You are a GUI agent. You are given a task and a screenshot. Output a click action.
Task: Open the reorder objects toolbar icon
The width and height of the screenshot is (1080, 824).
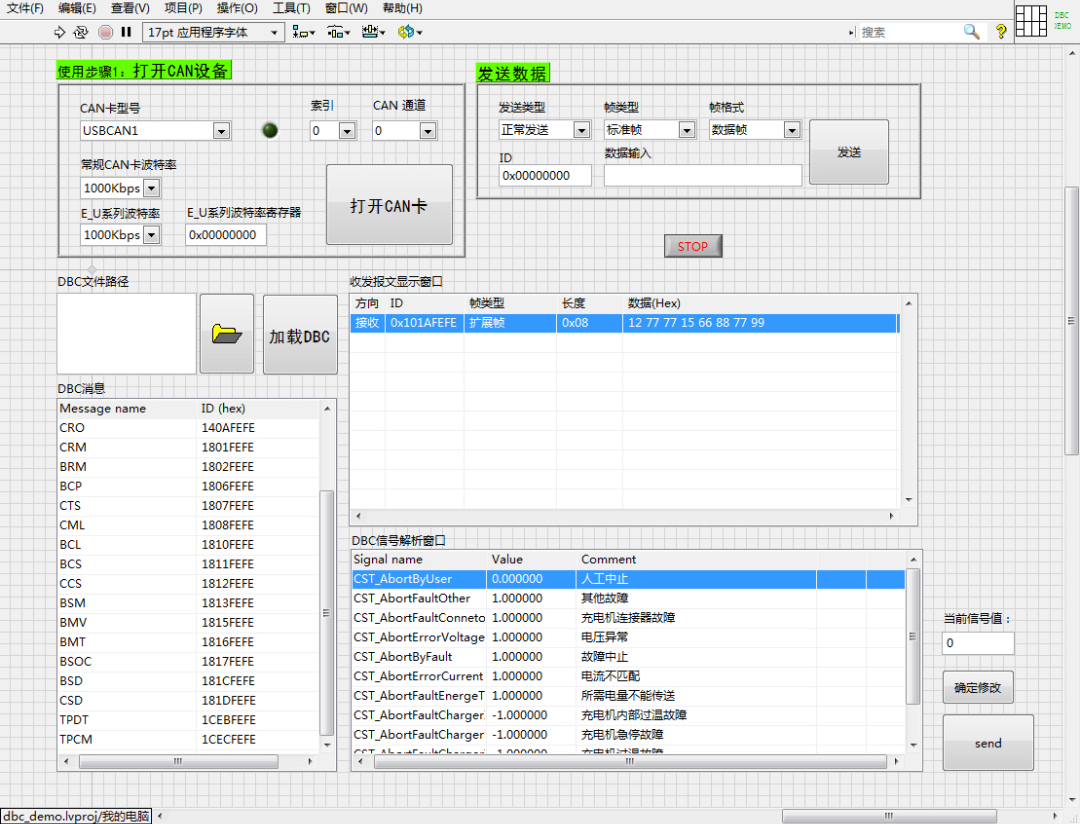pos(407,31)
